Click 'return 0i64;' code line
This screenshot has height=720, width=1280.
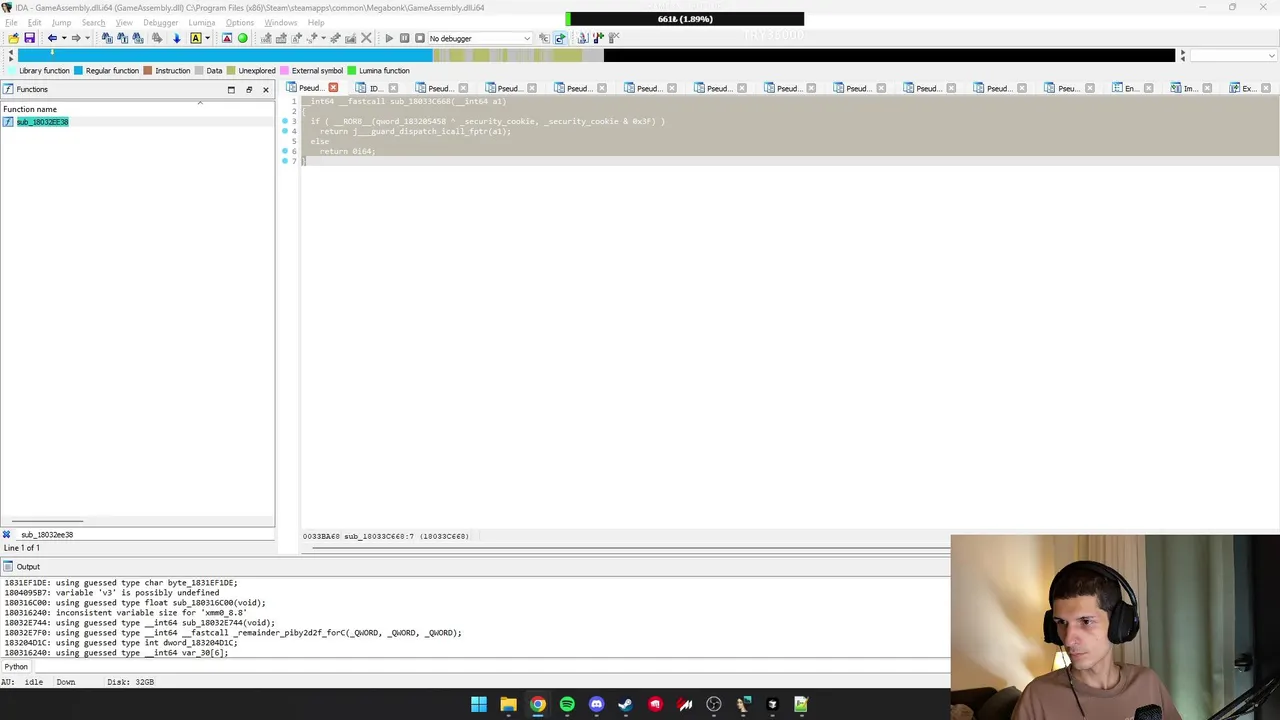click(x=347, y=151)
